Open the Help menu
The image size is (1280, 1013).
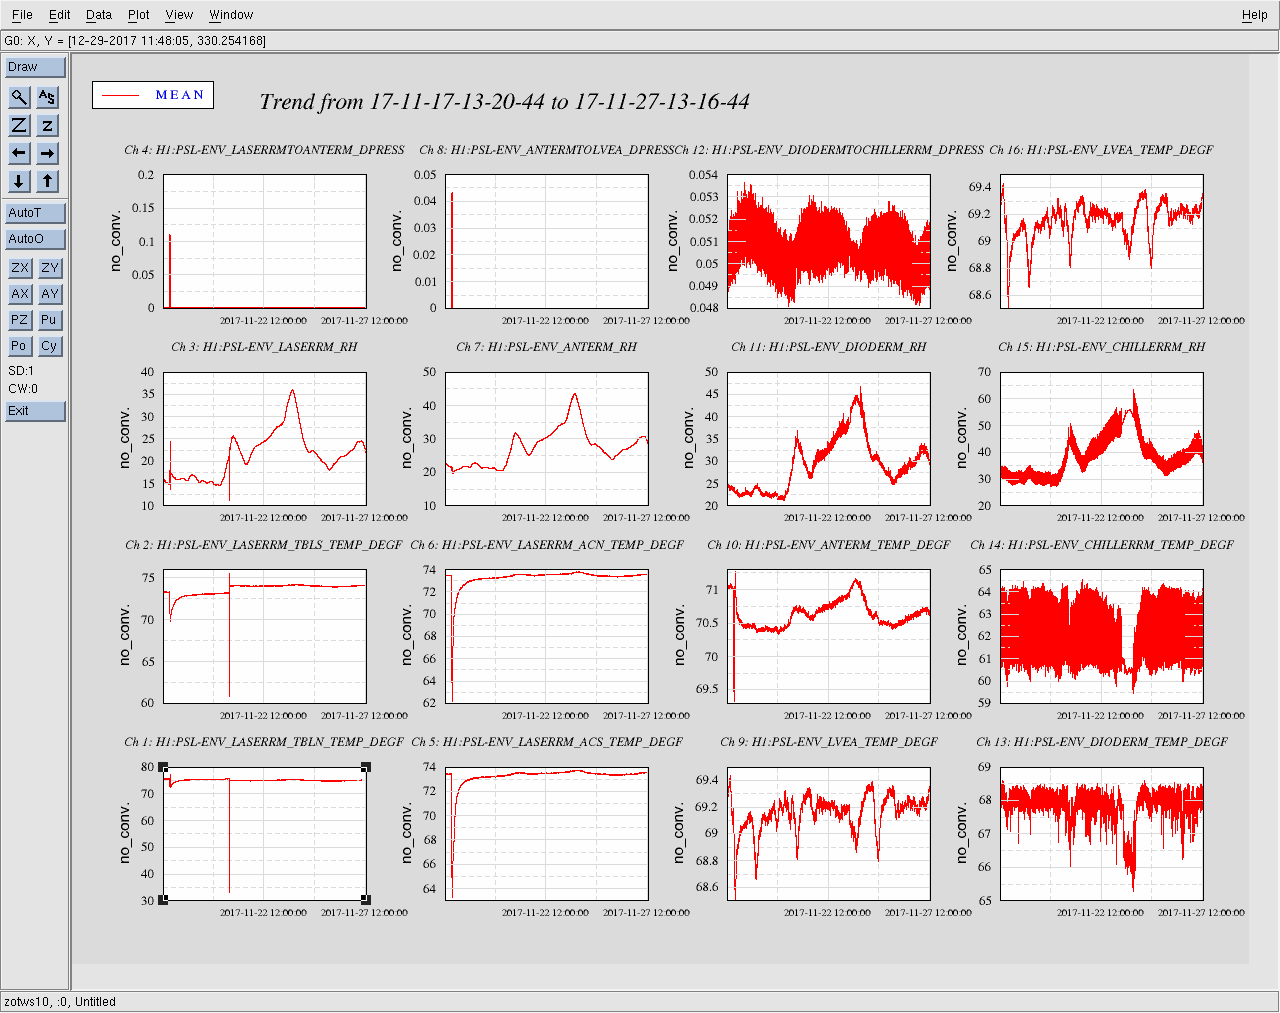pos(1254,15)
